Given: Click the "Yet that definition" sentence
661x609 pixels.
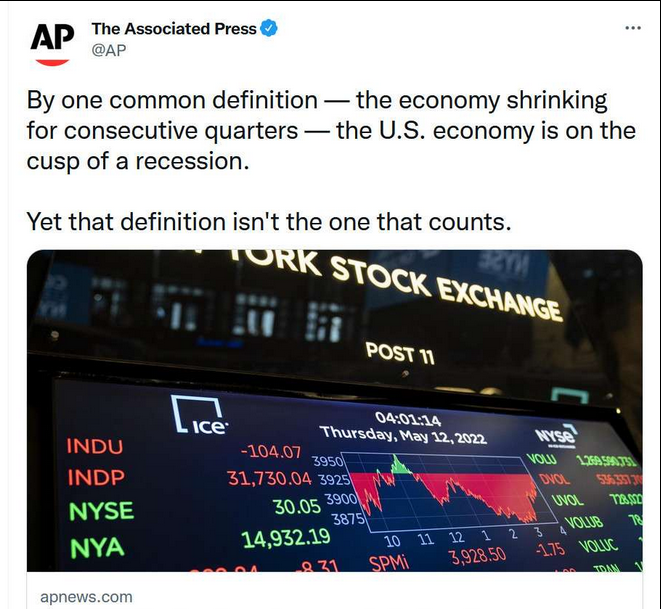Looking at the screenshot, I should tap(268, 221).
